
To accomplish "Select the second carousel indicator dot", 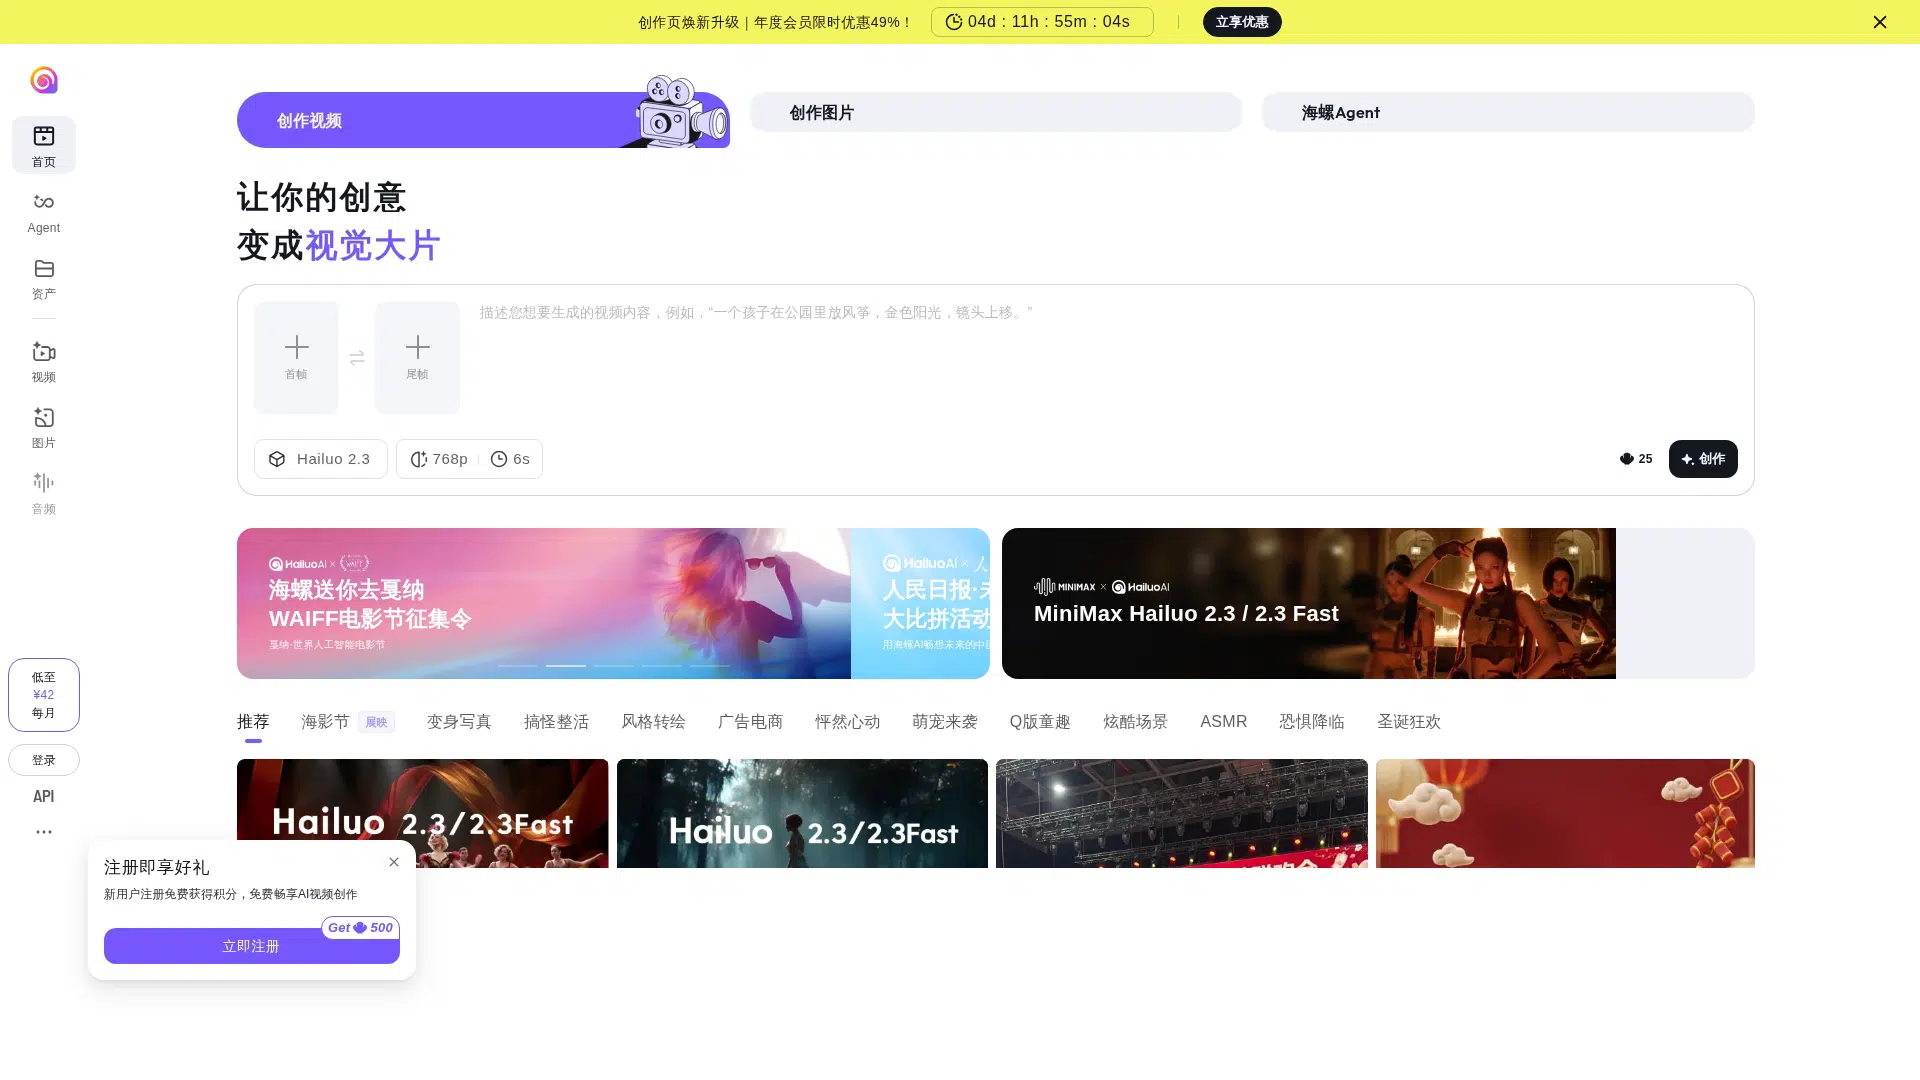I will (565, 666).
